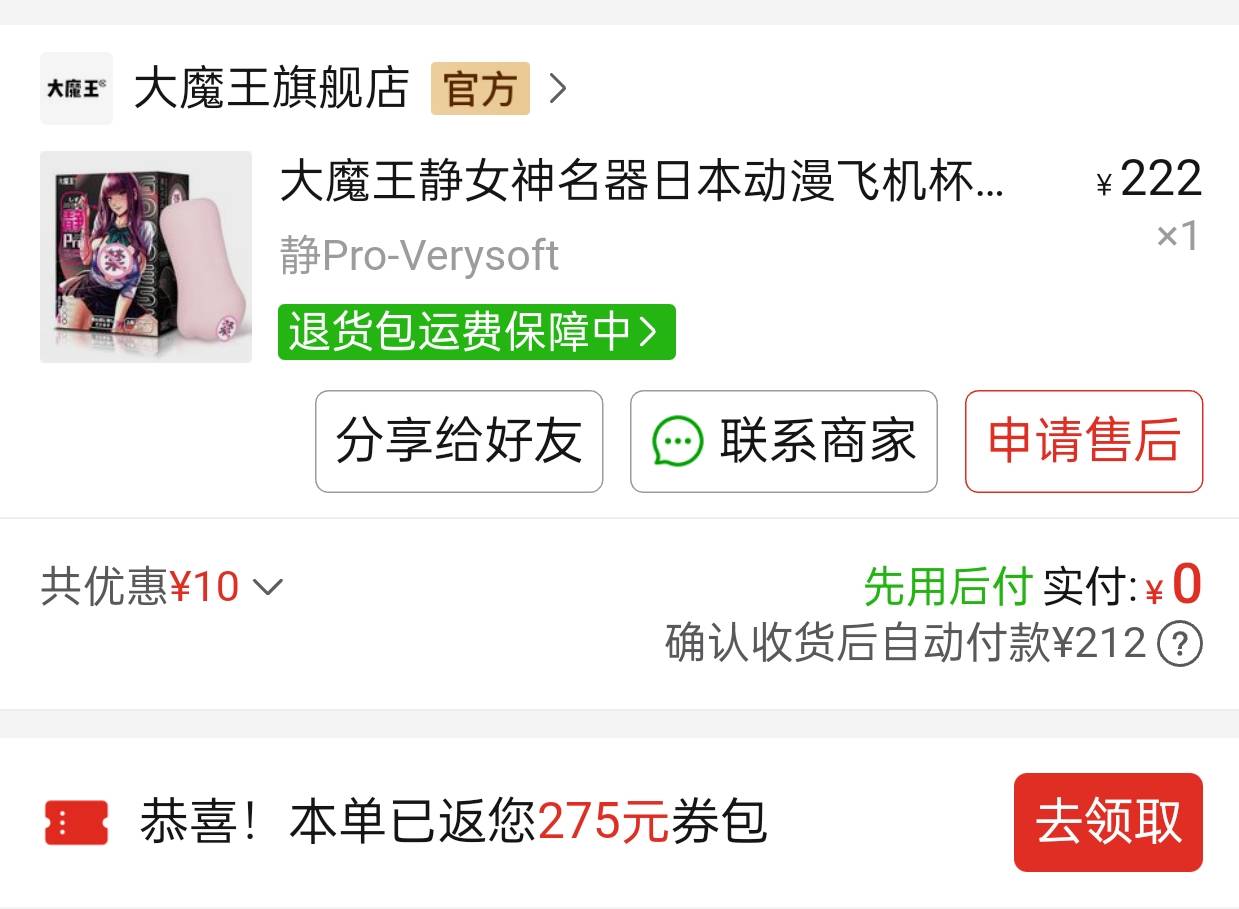Screen dimensions: 1239x909
Task: Click the 分享给好友 button
Action: point(459,441)
